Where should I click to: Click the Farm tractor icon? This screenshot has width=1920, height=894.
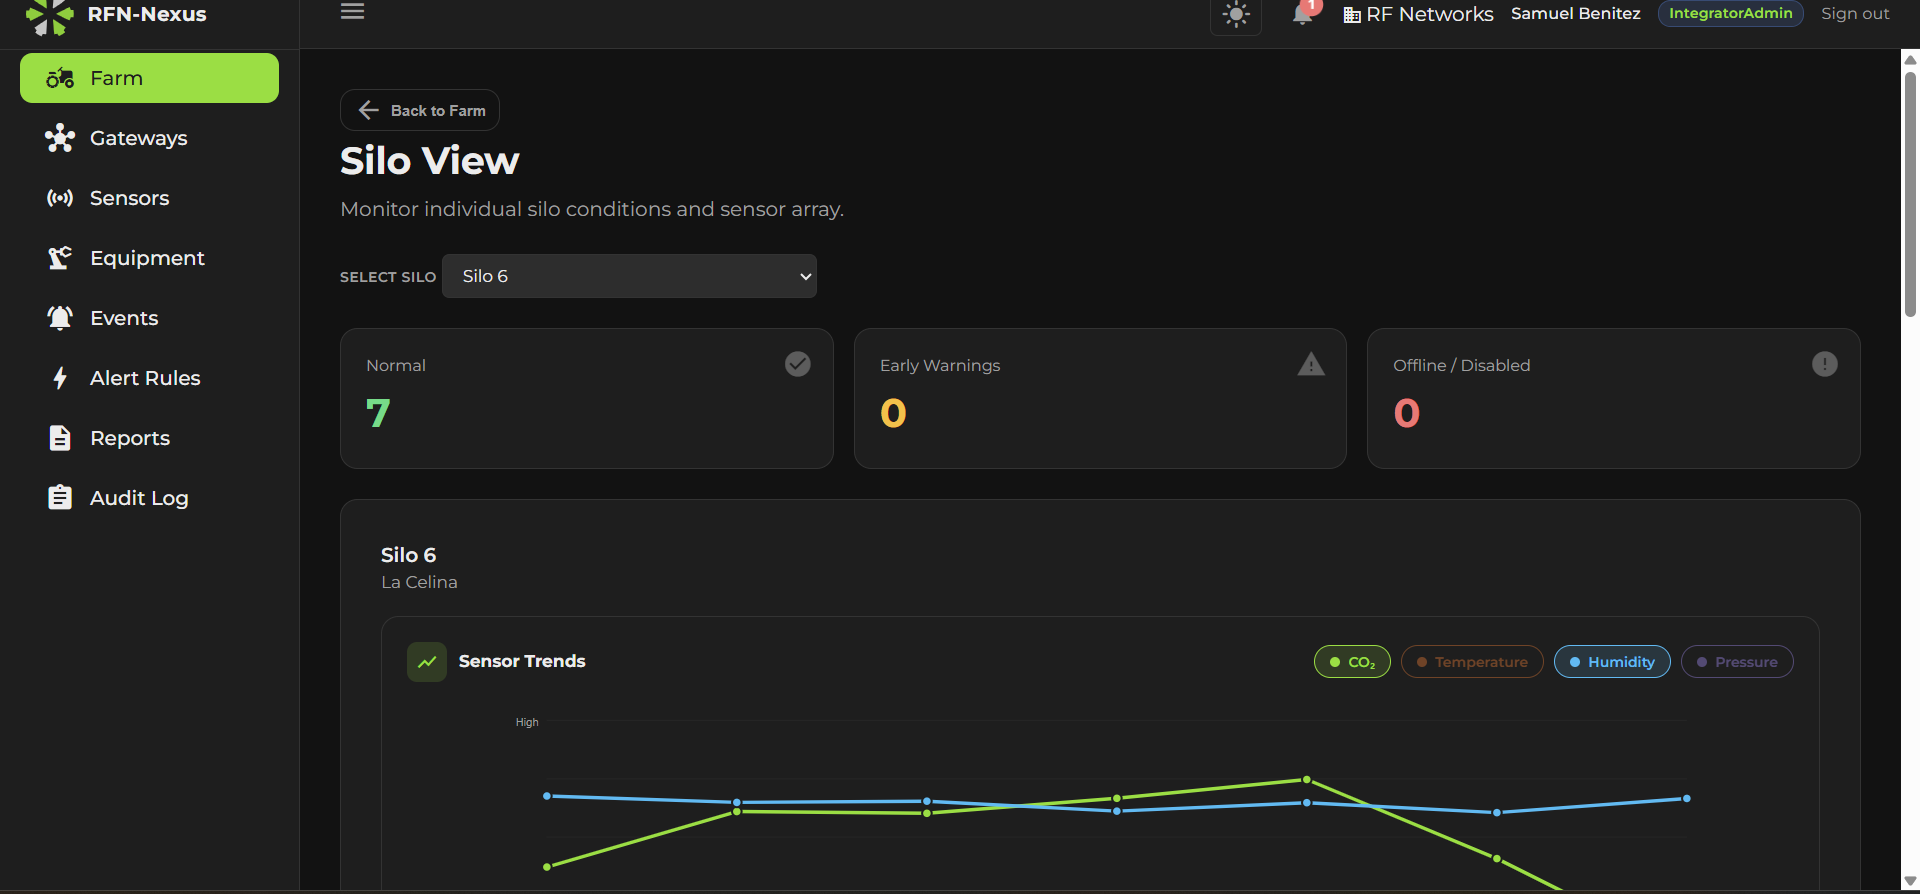pos(60,78)
